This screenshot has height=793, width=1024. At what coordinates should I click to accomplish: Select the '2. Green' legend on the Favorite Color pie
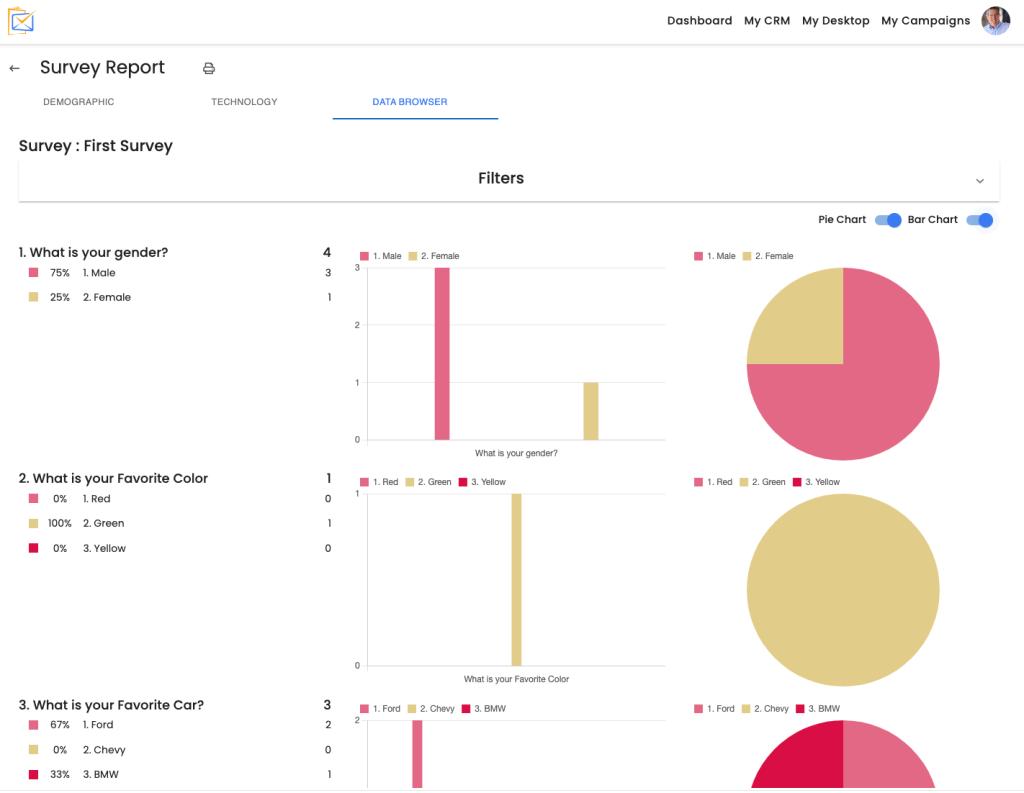pos(768,481)
